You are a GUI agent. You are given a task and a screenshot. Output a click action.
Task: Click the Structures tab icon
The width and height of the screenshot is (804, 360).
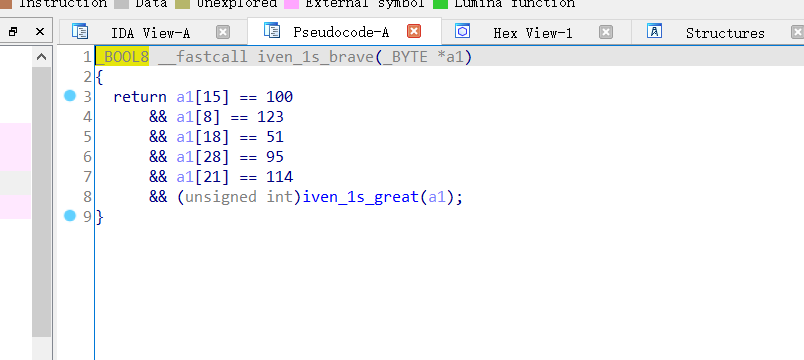pyautogui.click(x=654, y=31)
